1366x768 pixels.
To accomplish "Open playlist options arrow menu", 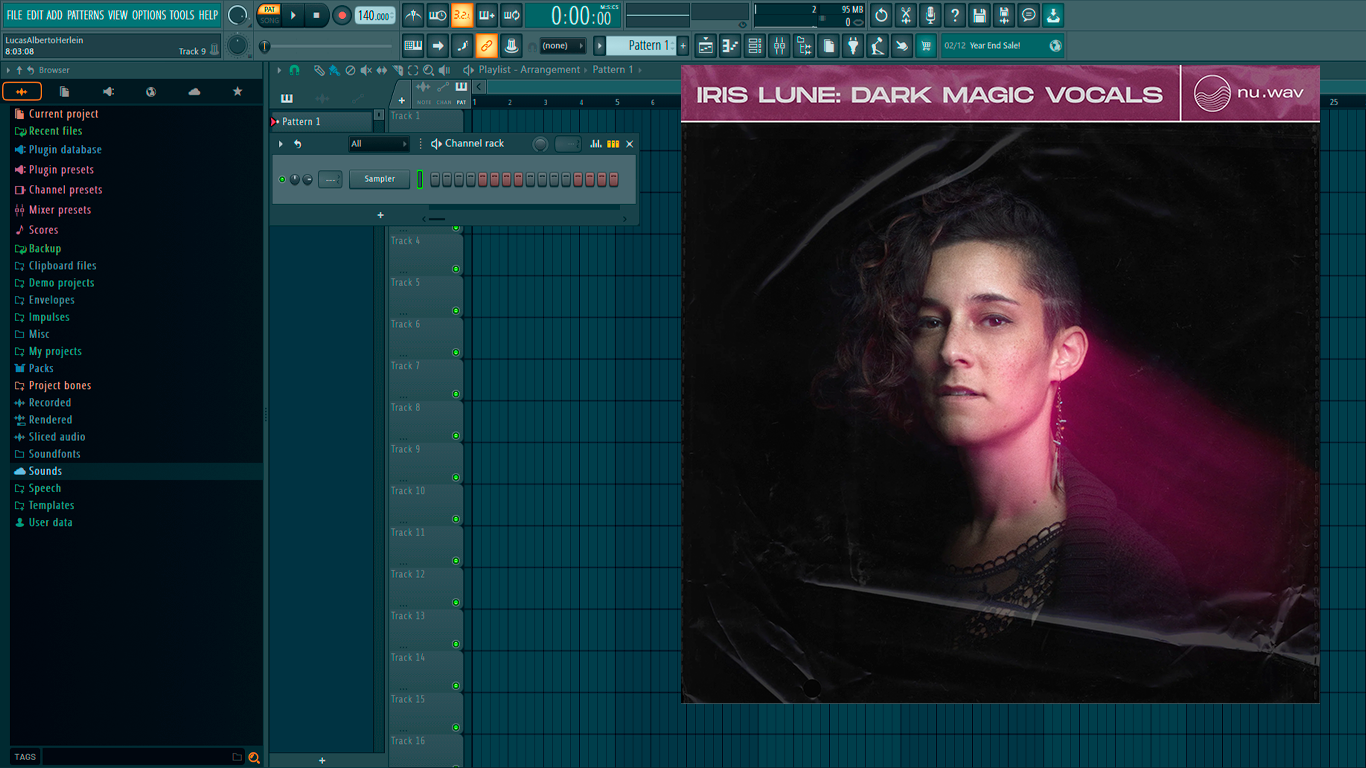I will coord(281,70).
